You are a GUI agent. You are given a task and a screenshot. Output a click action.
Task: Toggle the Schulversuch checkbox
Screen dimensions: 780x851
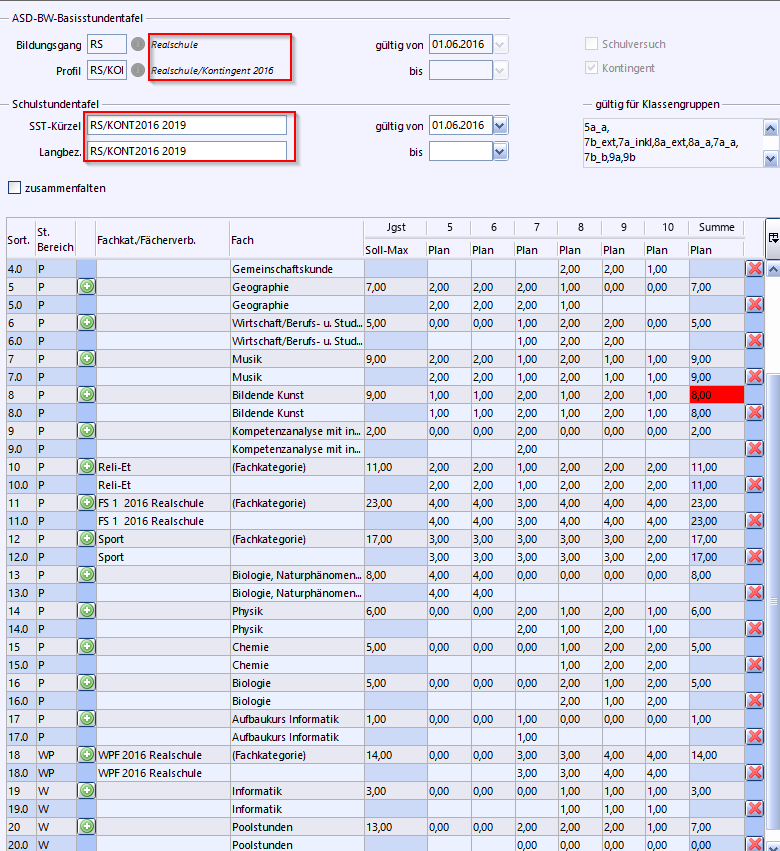pyautogui.click(x=592, y=44)
